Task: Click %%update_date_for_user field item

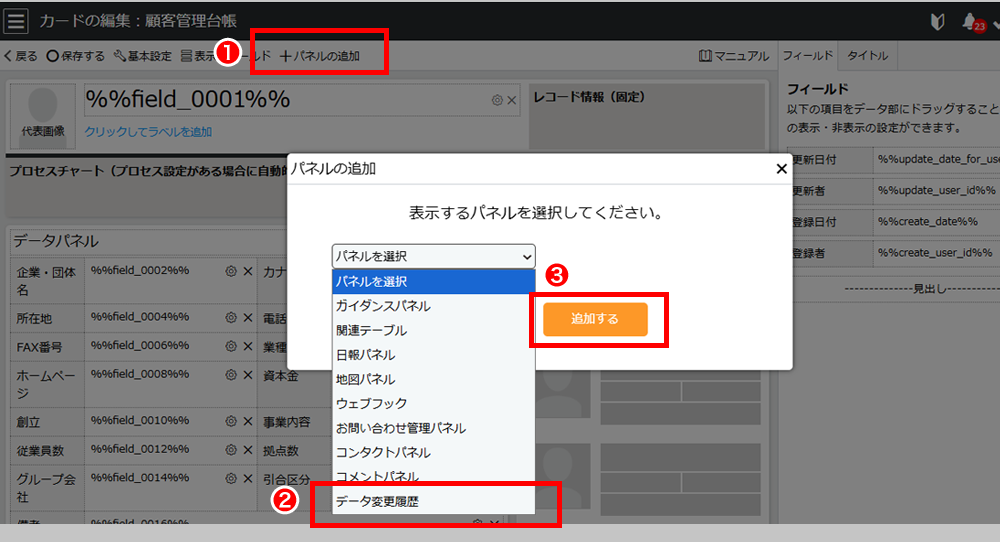Action: coord(937,159)
